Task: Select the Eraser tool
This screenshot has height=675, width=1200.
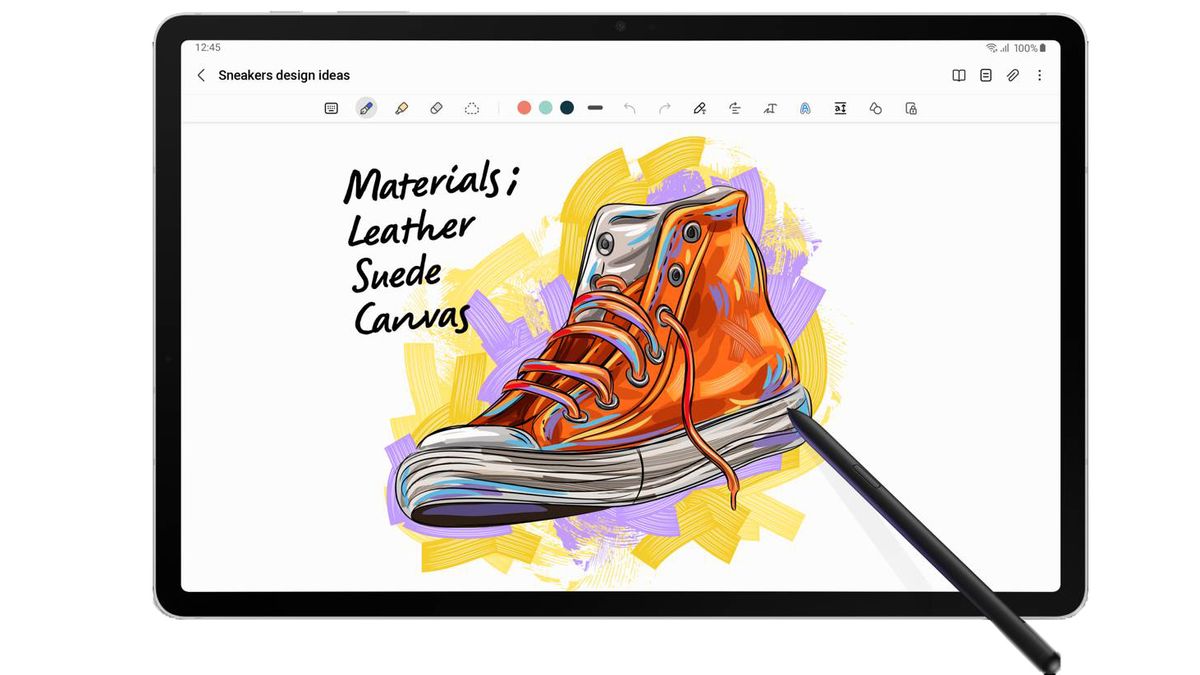Action: (x=436, y=107)
